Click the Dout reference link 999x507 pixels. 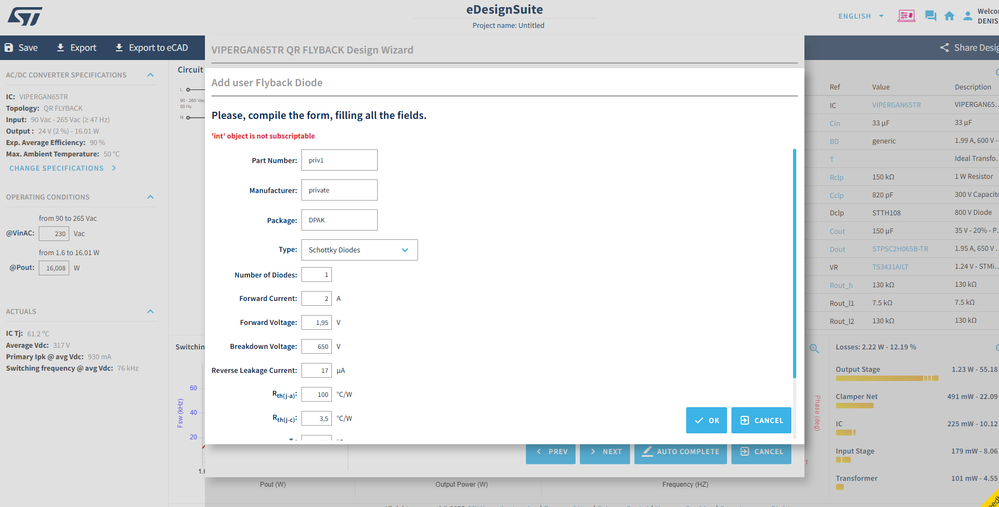(837, 250)
